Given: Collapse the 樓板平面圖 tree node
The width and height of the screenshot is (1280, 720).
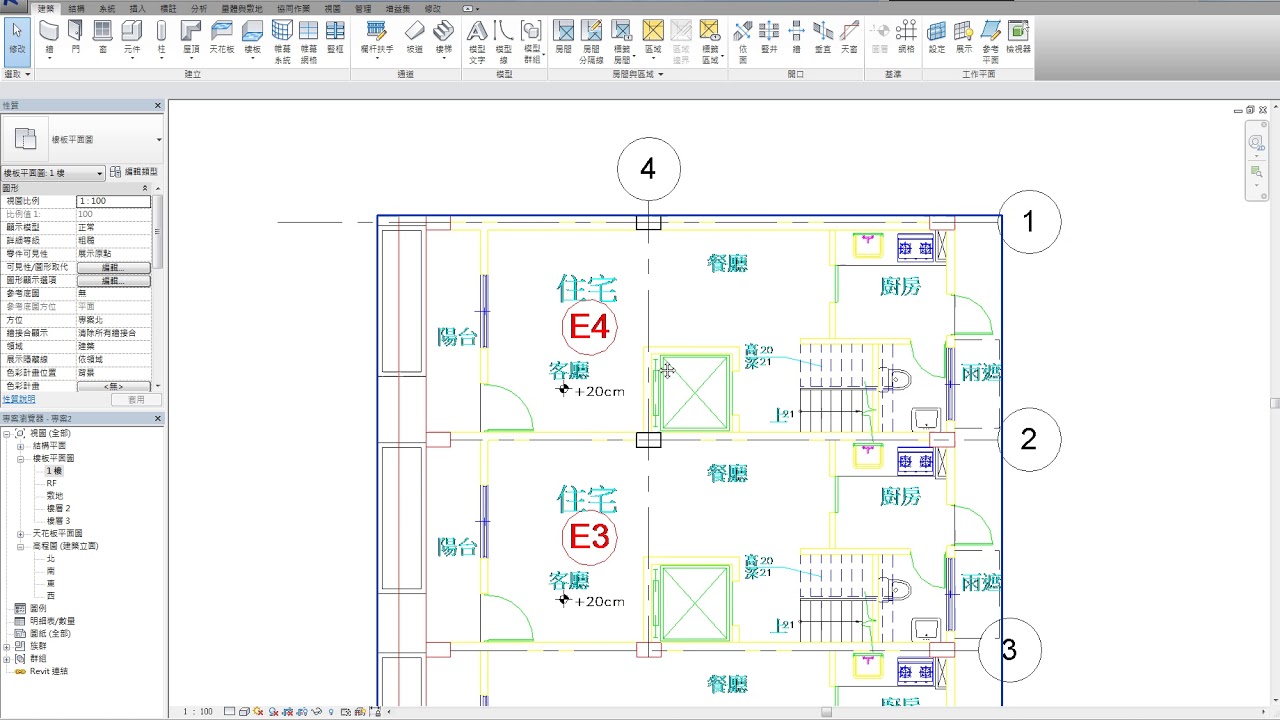Looking at the screenshot, I should point(21,458).
